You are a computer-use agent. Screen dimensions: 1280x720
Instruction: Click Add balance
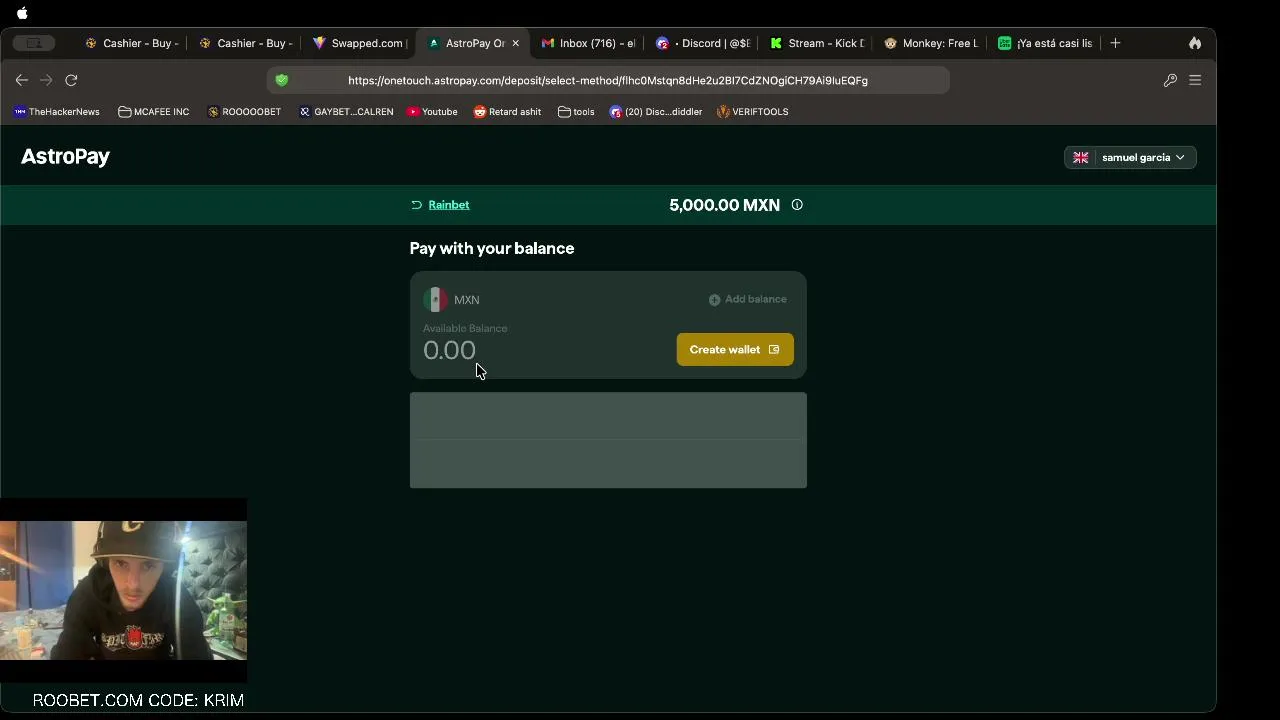(x=747, y=299)
